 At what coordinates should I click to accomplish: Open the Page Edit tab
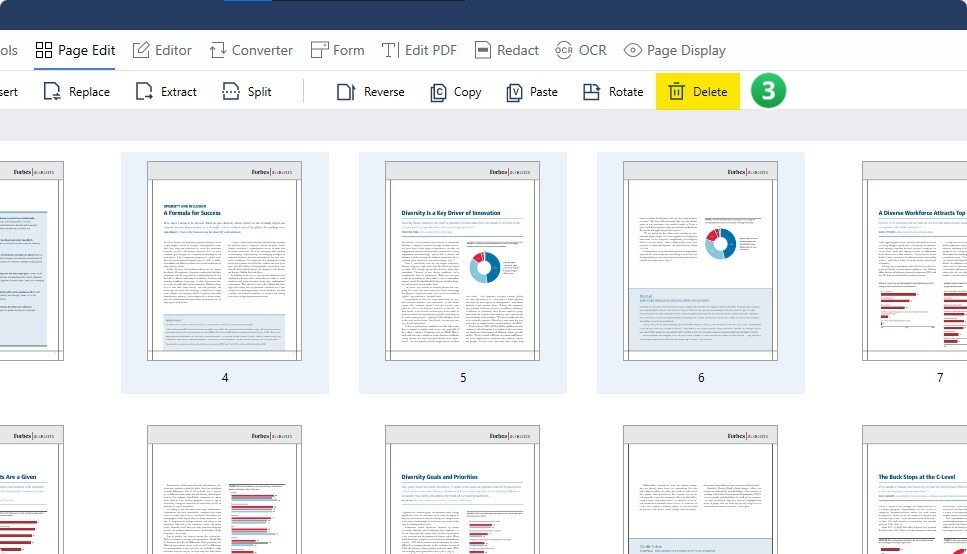75,50
